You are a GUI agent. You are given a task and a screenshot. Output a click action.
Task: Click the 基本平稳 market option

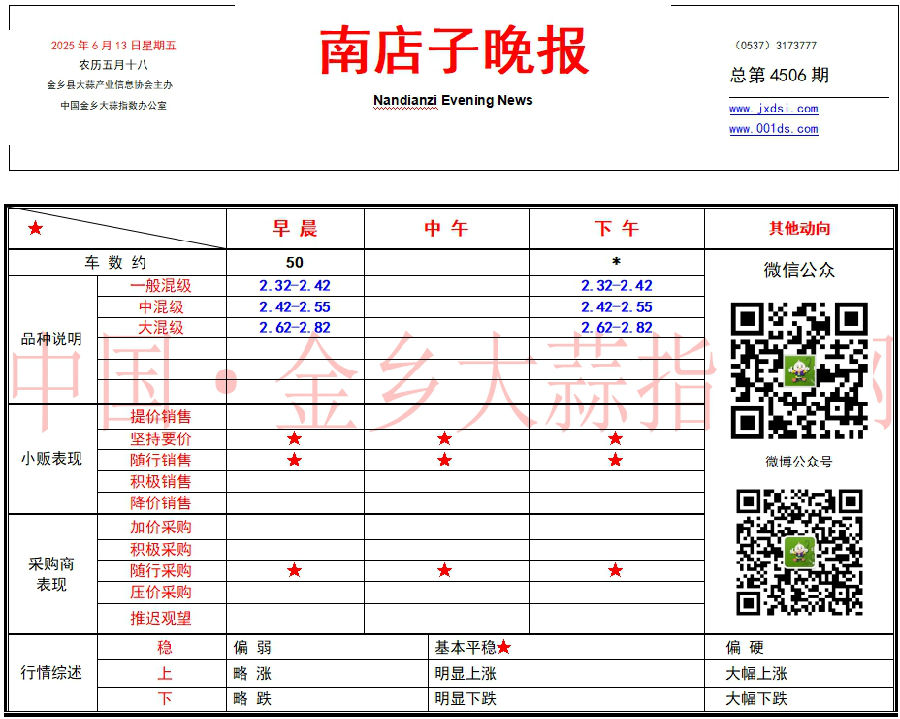(x=465, y=648)
